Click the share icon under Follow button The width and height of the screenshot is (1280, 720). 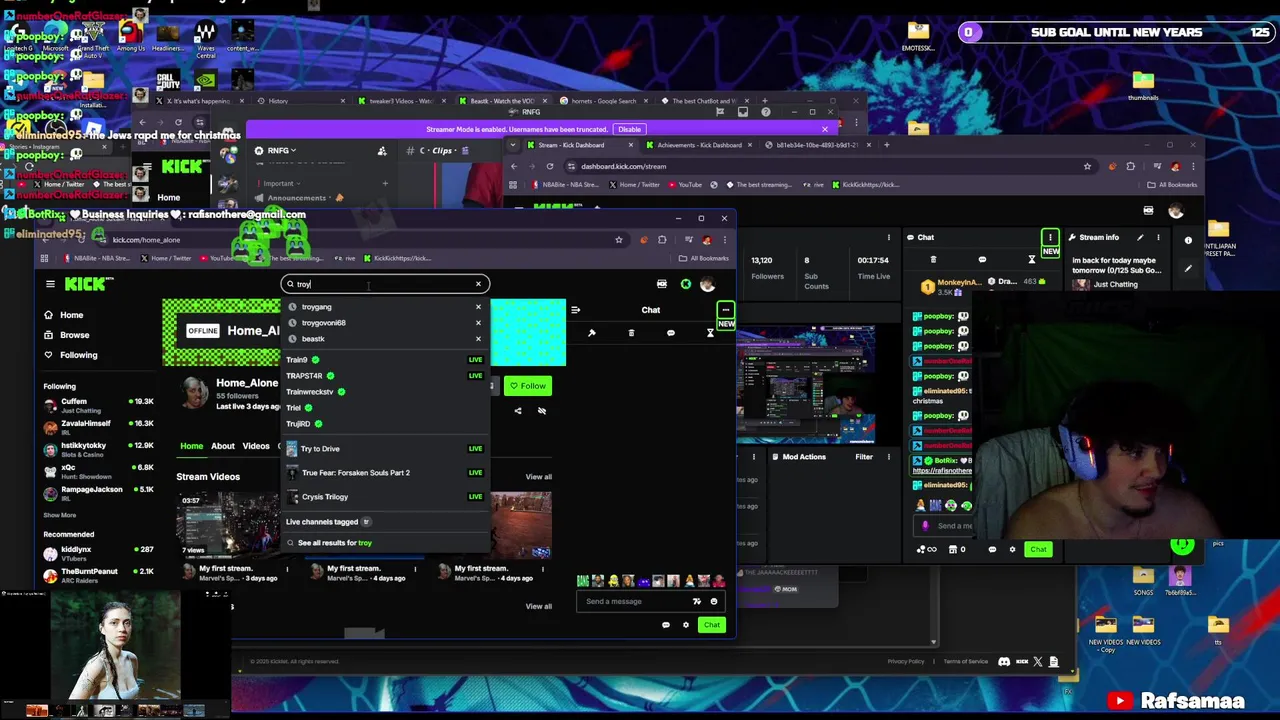tap(518, 411)
